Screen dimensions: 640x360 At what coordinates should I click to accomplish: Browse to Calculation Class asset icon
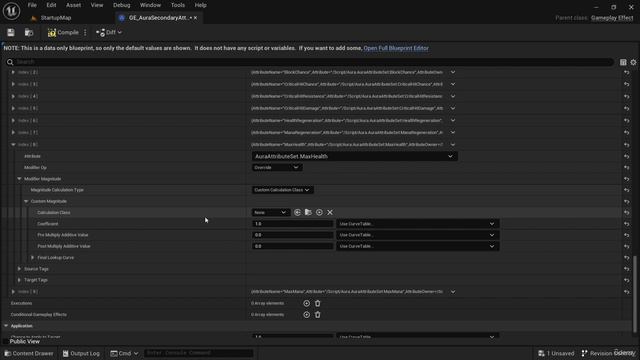click(x=308, y=212)
